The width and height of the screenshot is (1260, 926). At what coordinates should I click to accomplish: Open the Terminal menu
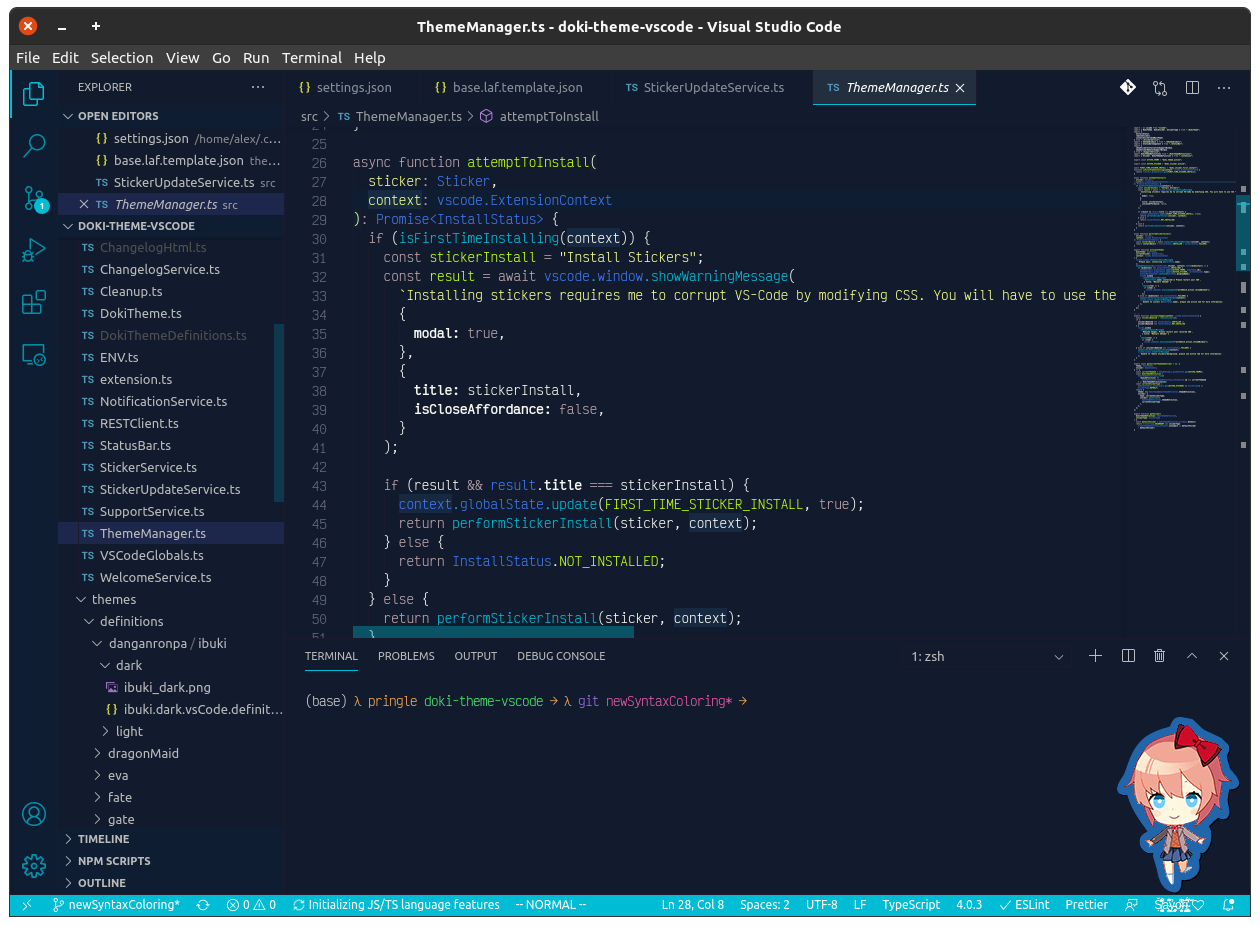tap(312, 58)
